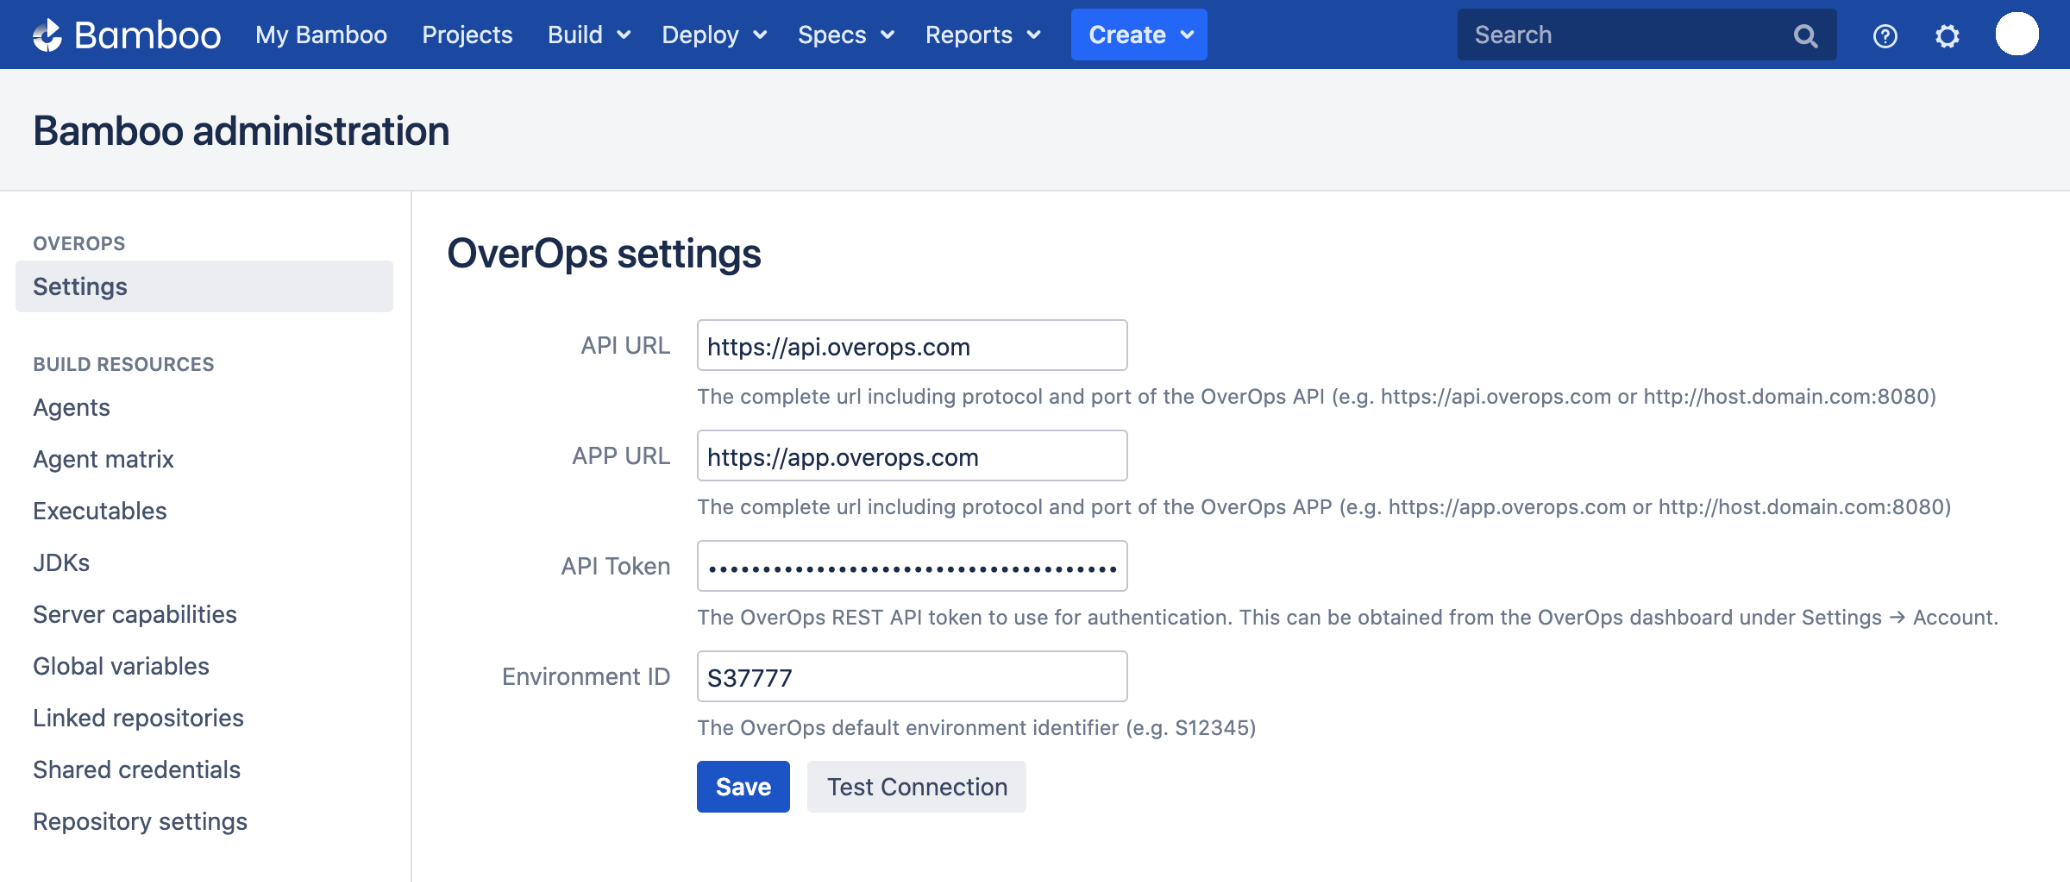The height and width of the screenshot is (882, 2070).
Task: Open Server capabilities page
Action: pos(135,615)
